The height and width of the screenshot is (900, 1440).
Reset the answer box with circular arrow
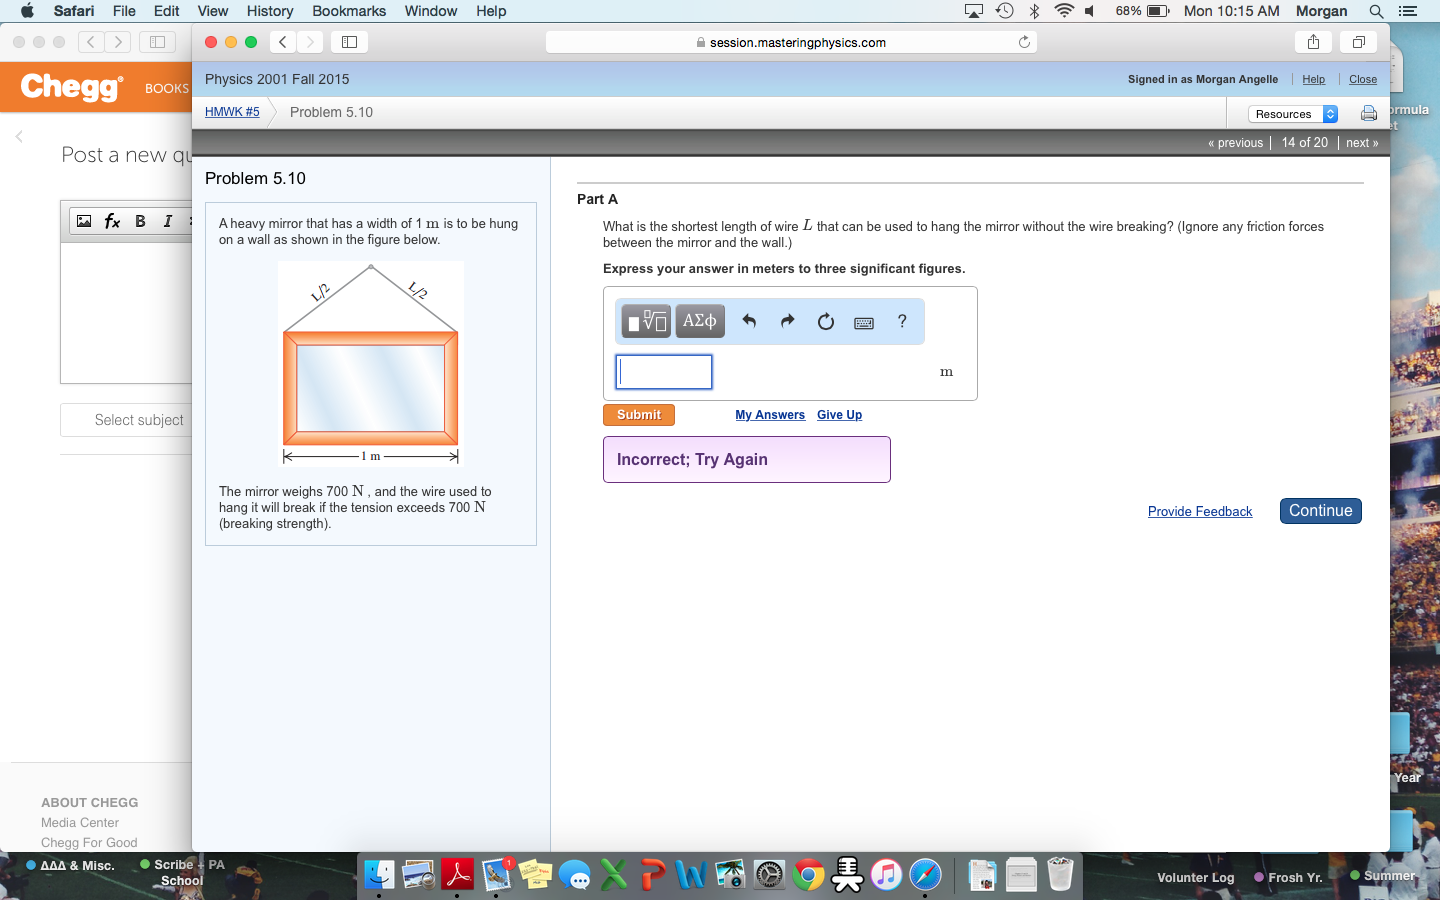point(825,321)
